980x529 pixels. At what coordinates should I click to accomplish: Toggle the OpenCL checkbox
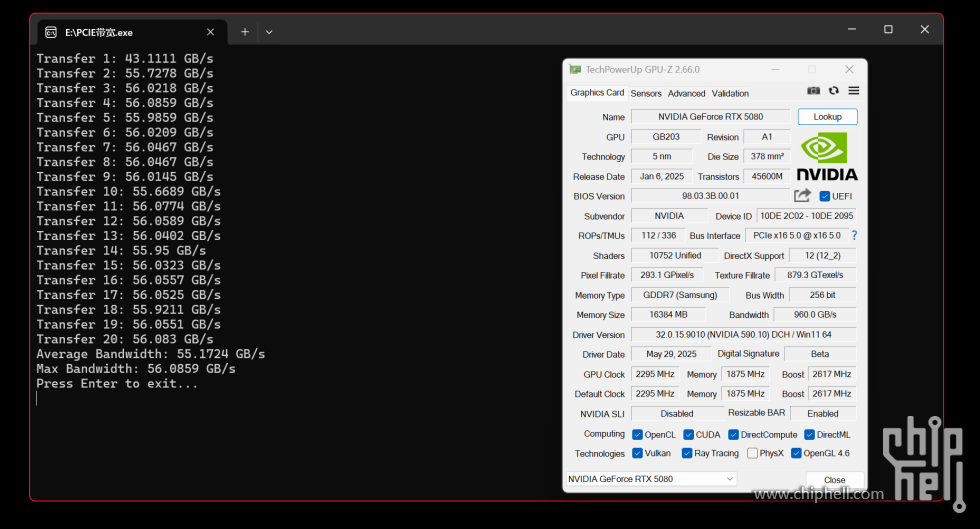(638, 435)
